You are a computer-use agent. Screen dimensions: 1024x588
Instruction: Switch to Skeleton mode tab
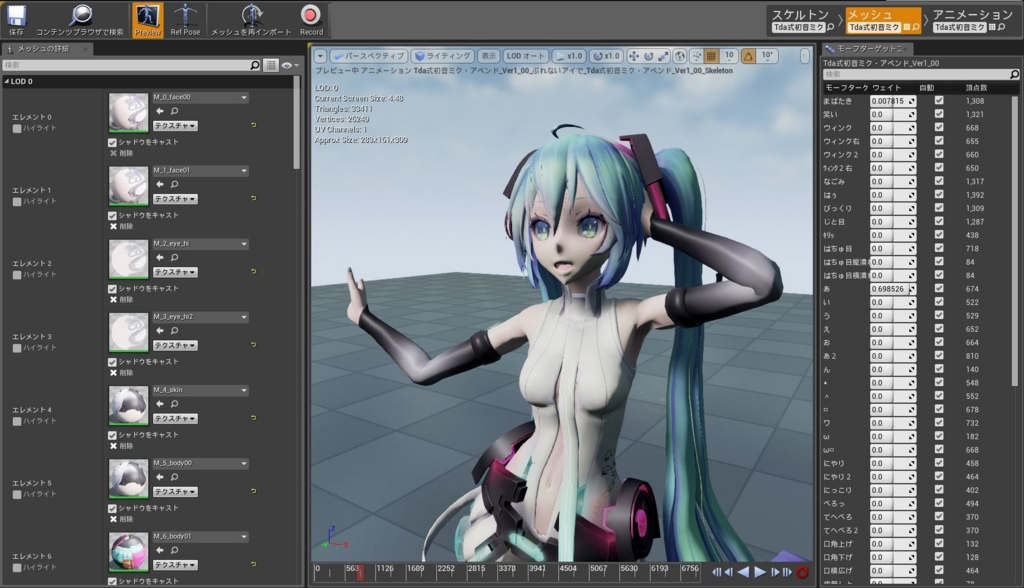point(802,20)
